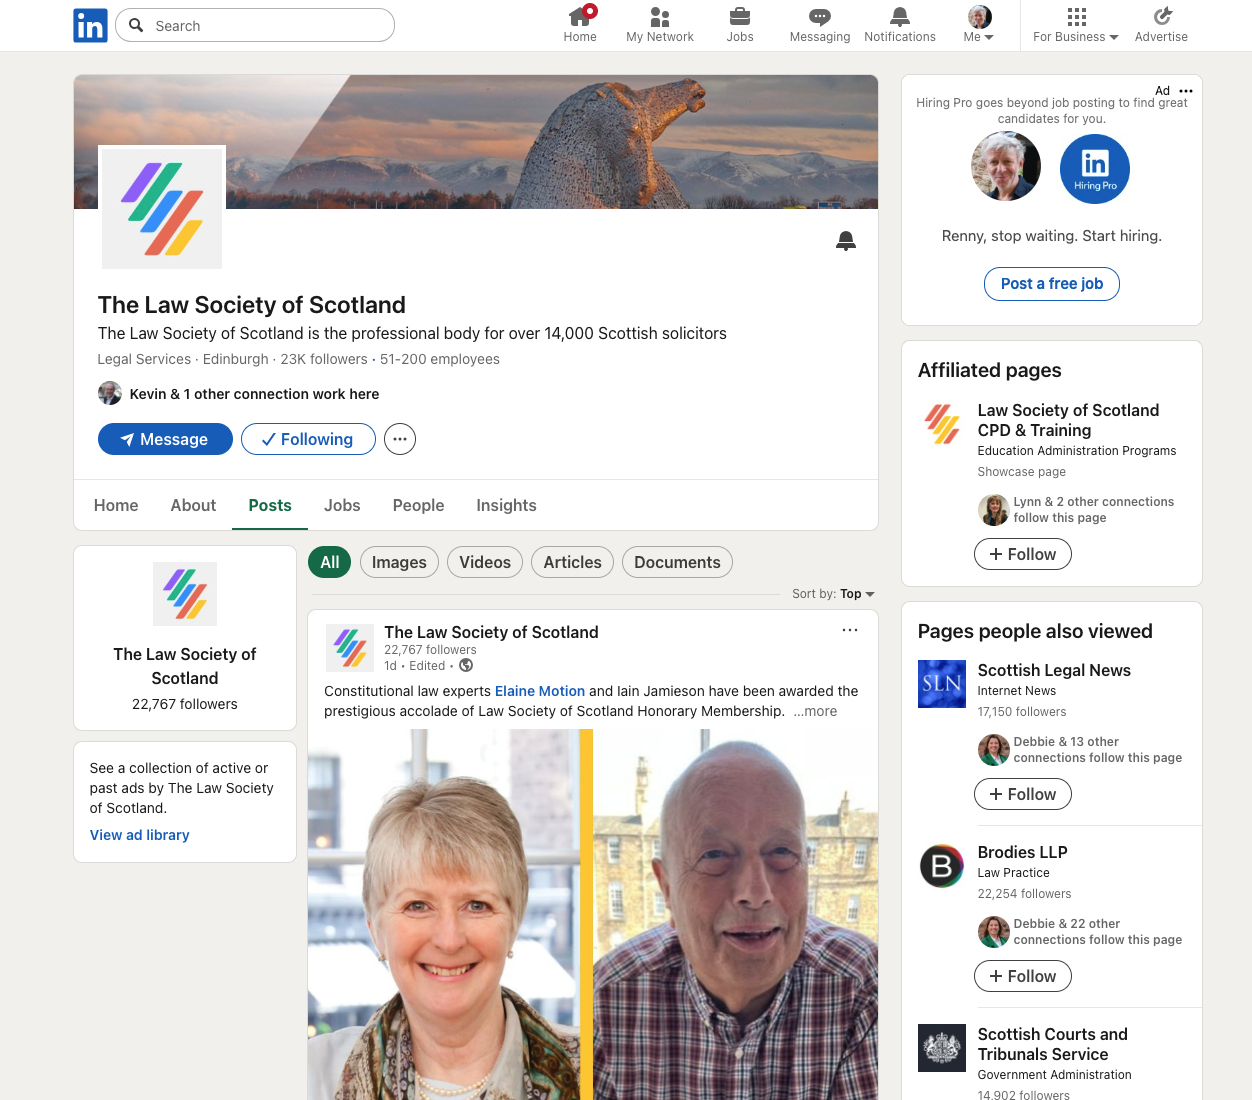Open the Scottish Legal News page link
This screenshot has height=1100, width=1252.
(x=1054, y=670)
